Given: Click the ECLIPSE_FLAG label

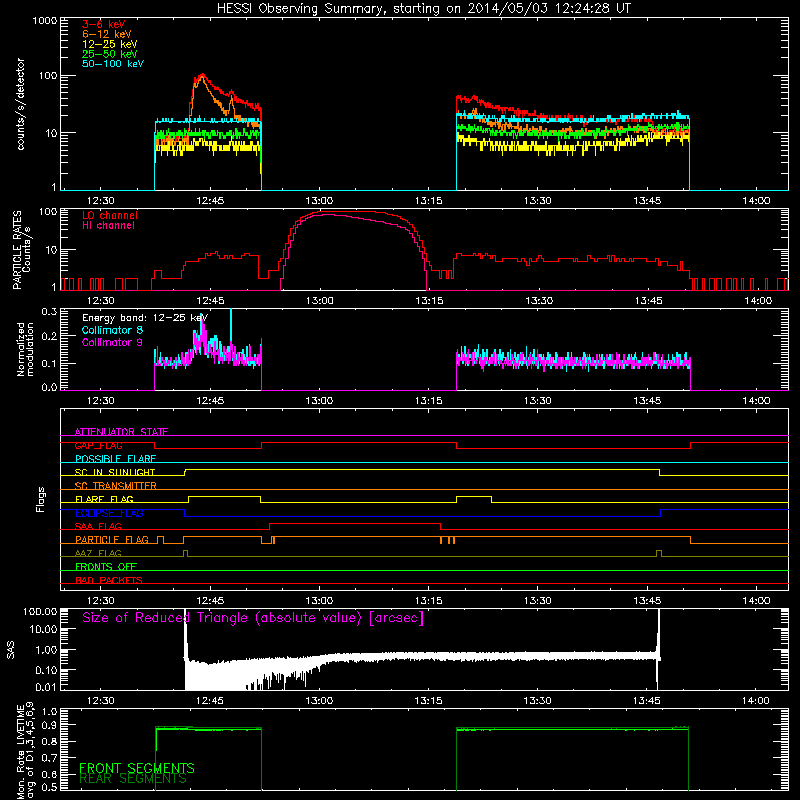Looking at the screenshot, I should pyautogui.click(x=109, y=513).
